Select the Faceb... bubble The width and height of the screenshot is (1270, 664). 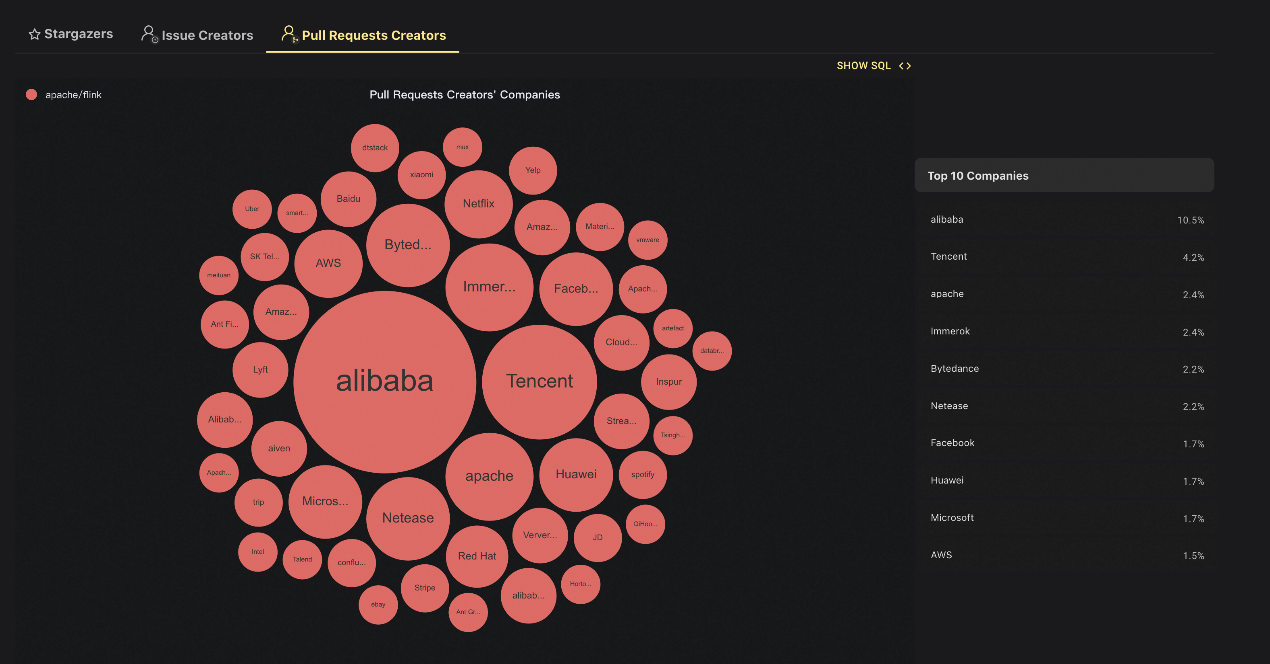[576, 289]
